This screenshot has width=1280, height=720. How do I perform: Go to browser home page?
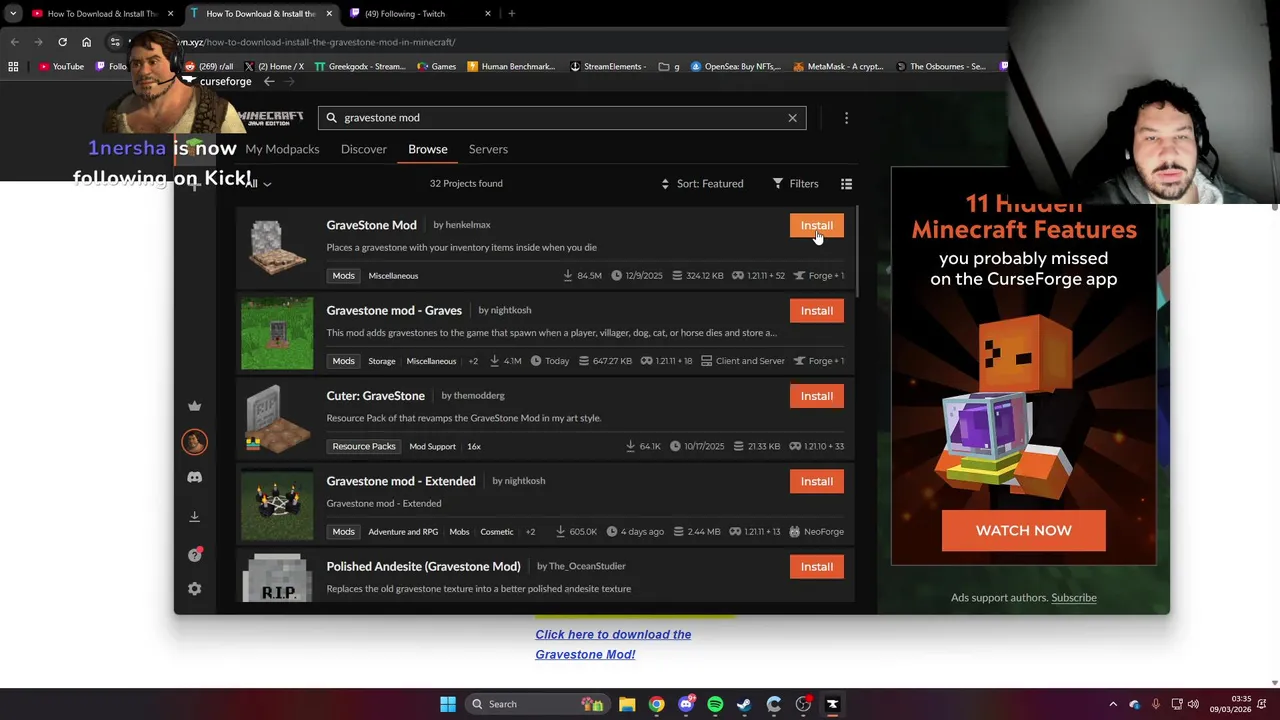pos(86,42)
